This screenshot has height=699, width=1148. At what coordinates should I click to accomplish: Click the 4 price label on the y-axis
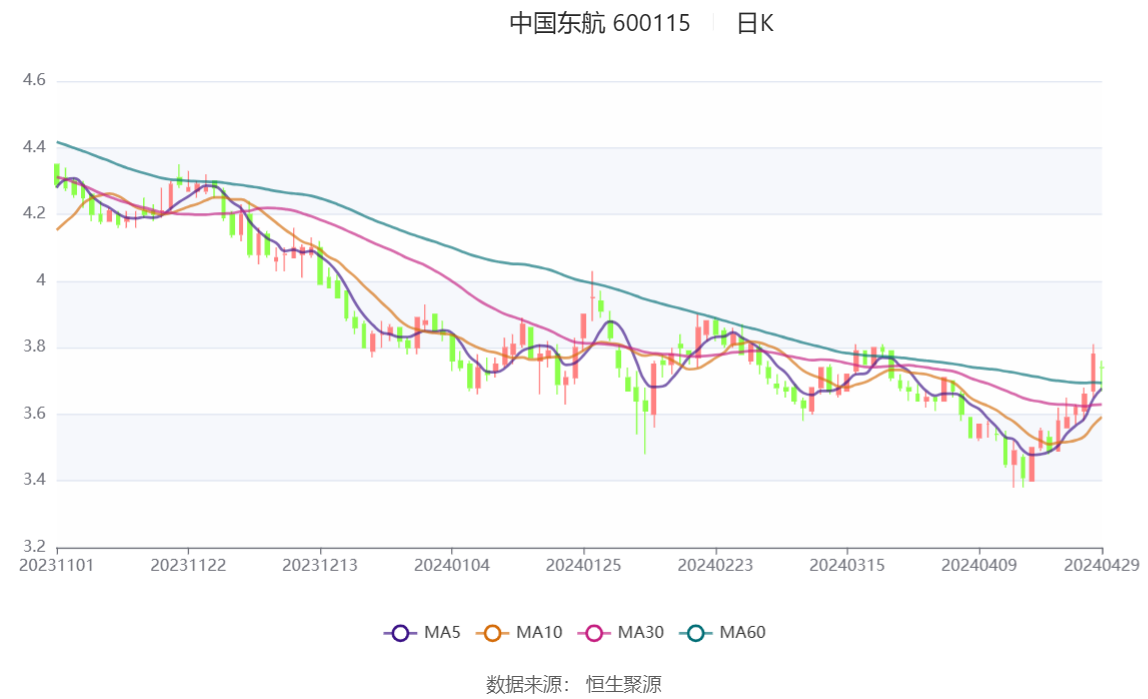click(x=42, y=281)
